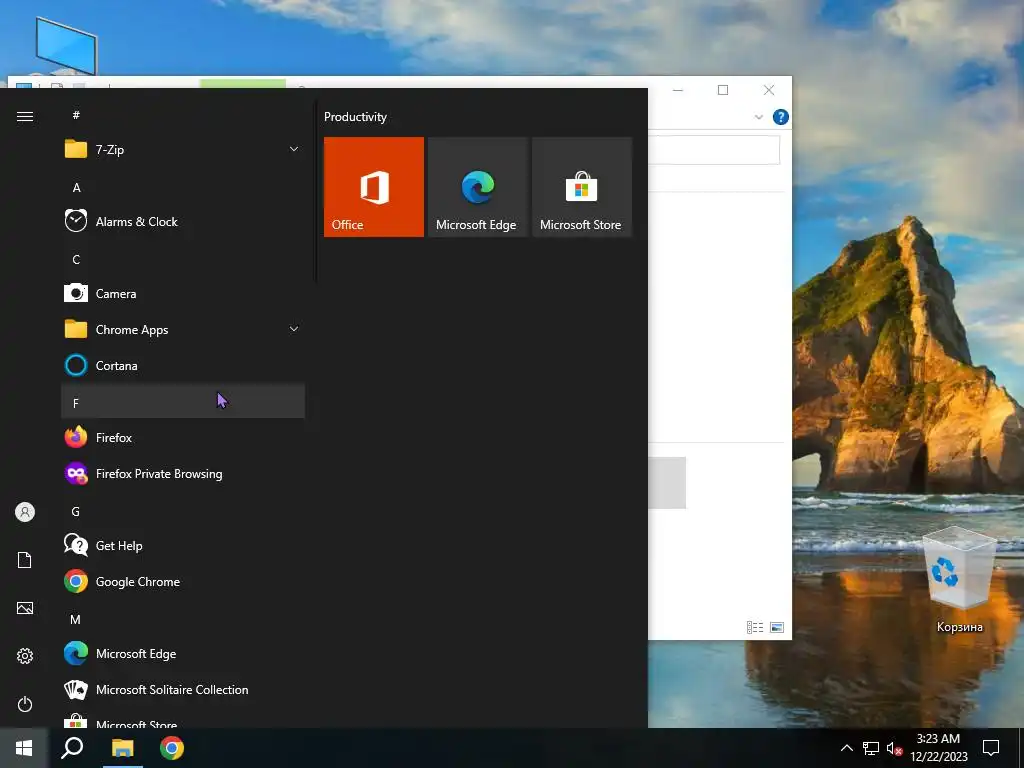
Task: Click the user account icon in Start sidebar
Action: pyautogui.click(x=25, y=512)
